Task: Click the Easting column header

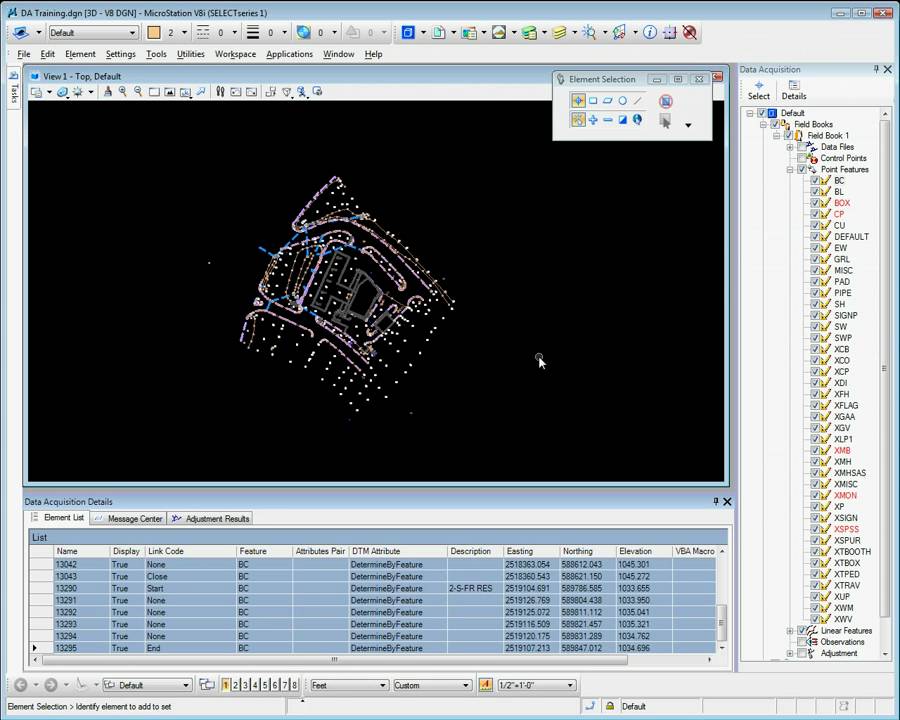Action: pos(520,551)
